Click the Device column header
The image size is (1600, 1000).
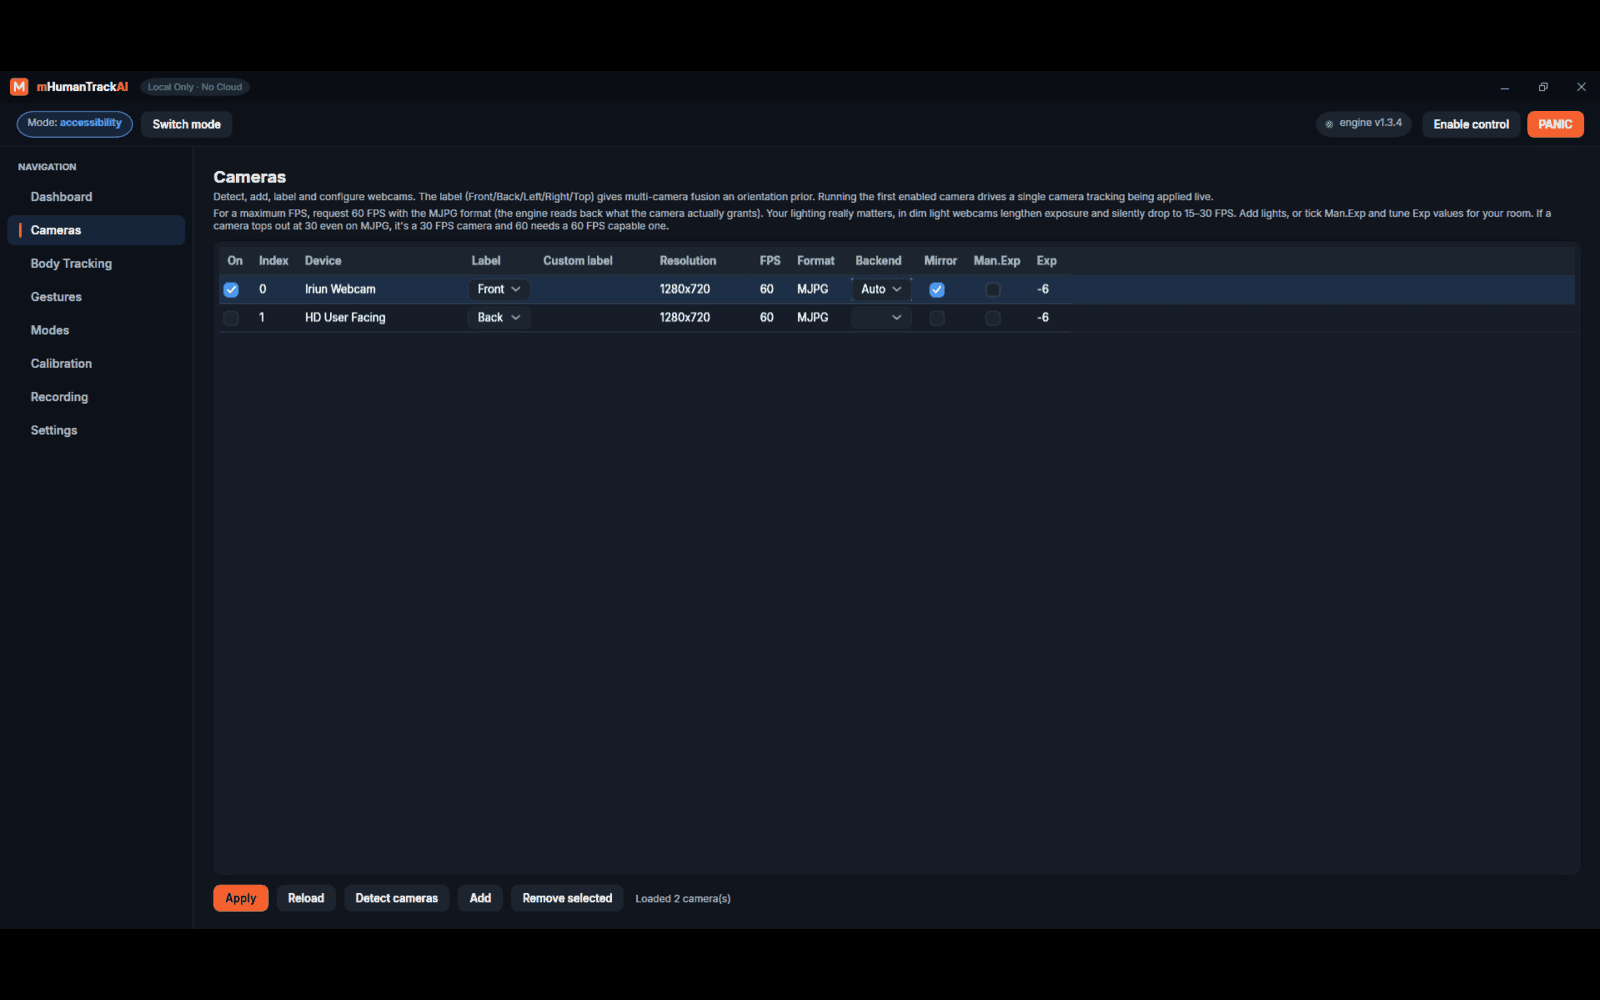point(323,261)
